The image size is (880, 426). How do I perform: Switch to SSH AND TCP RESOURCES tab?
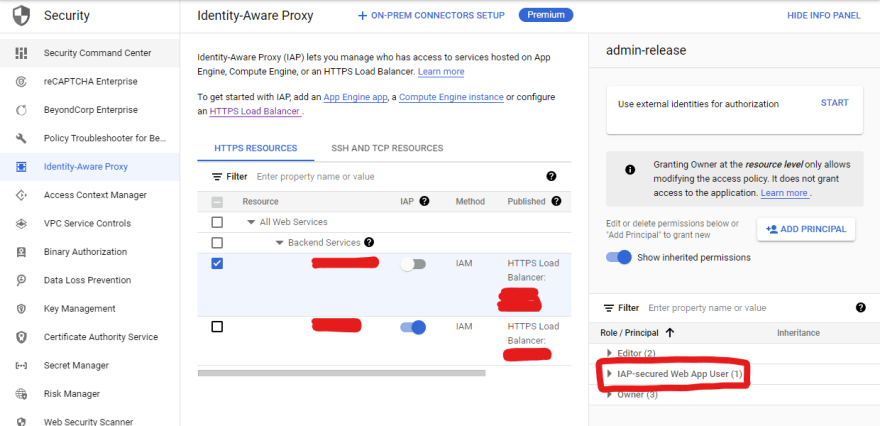coord(387,148)
